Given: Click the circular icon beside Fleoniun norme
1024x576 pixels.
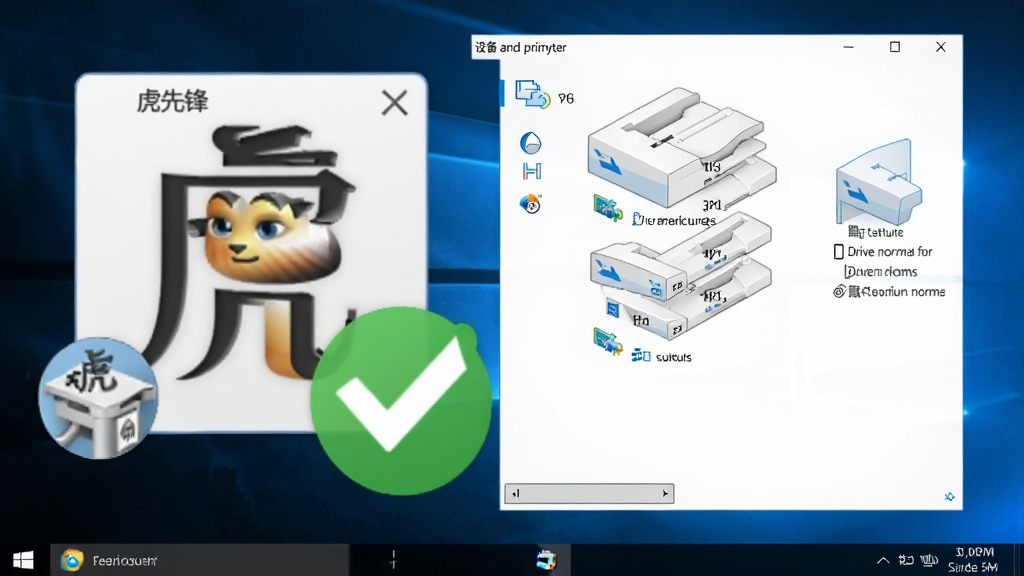Looking at the screenshot, I should pos(839,291).
